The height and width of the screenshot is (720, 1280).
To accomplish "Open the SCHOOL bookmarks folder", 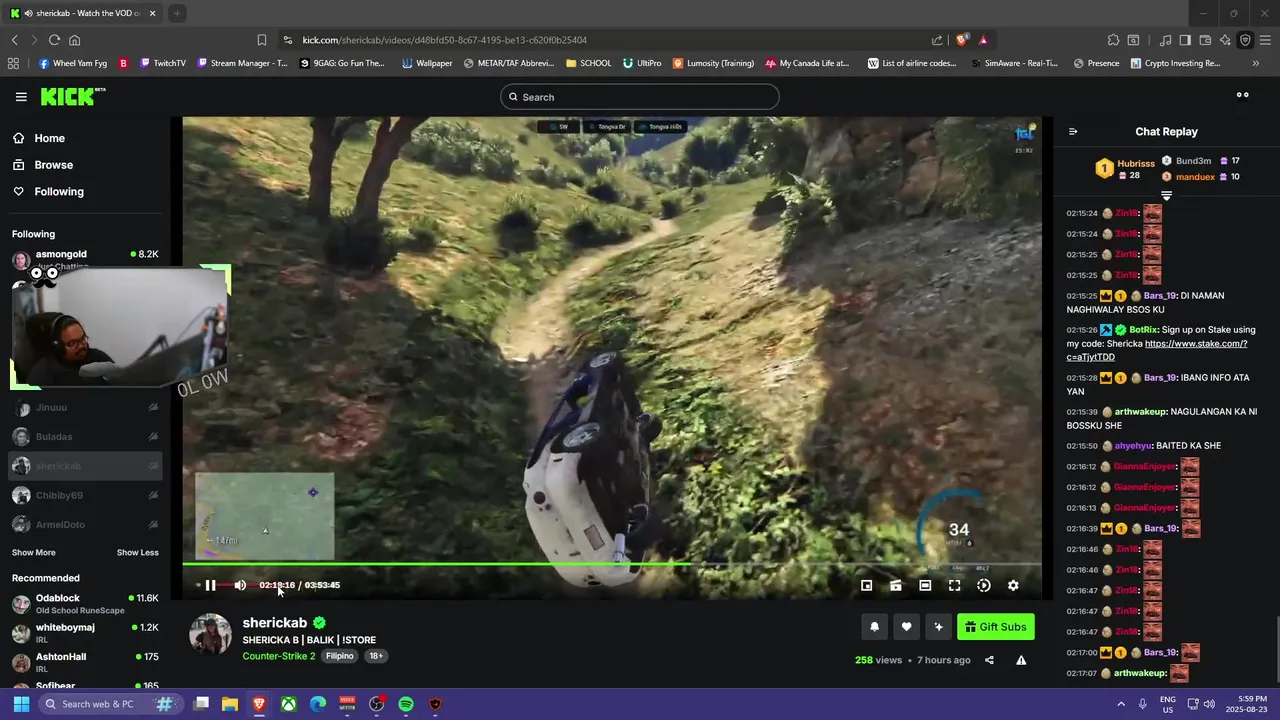I will point(588,63).
